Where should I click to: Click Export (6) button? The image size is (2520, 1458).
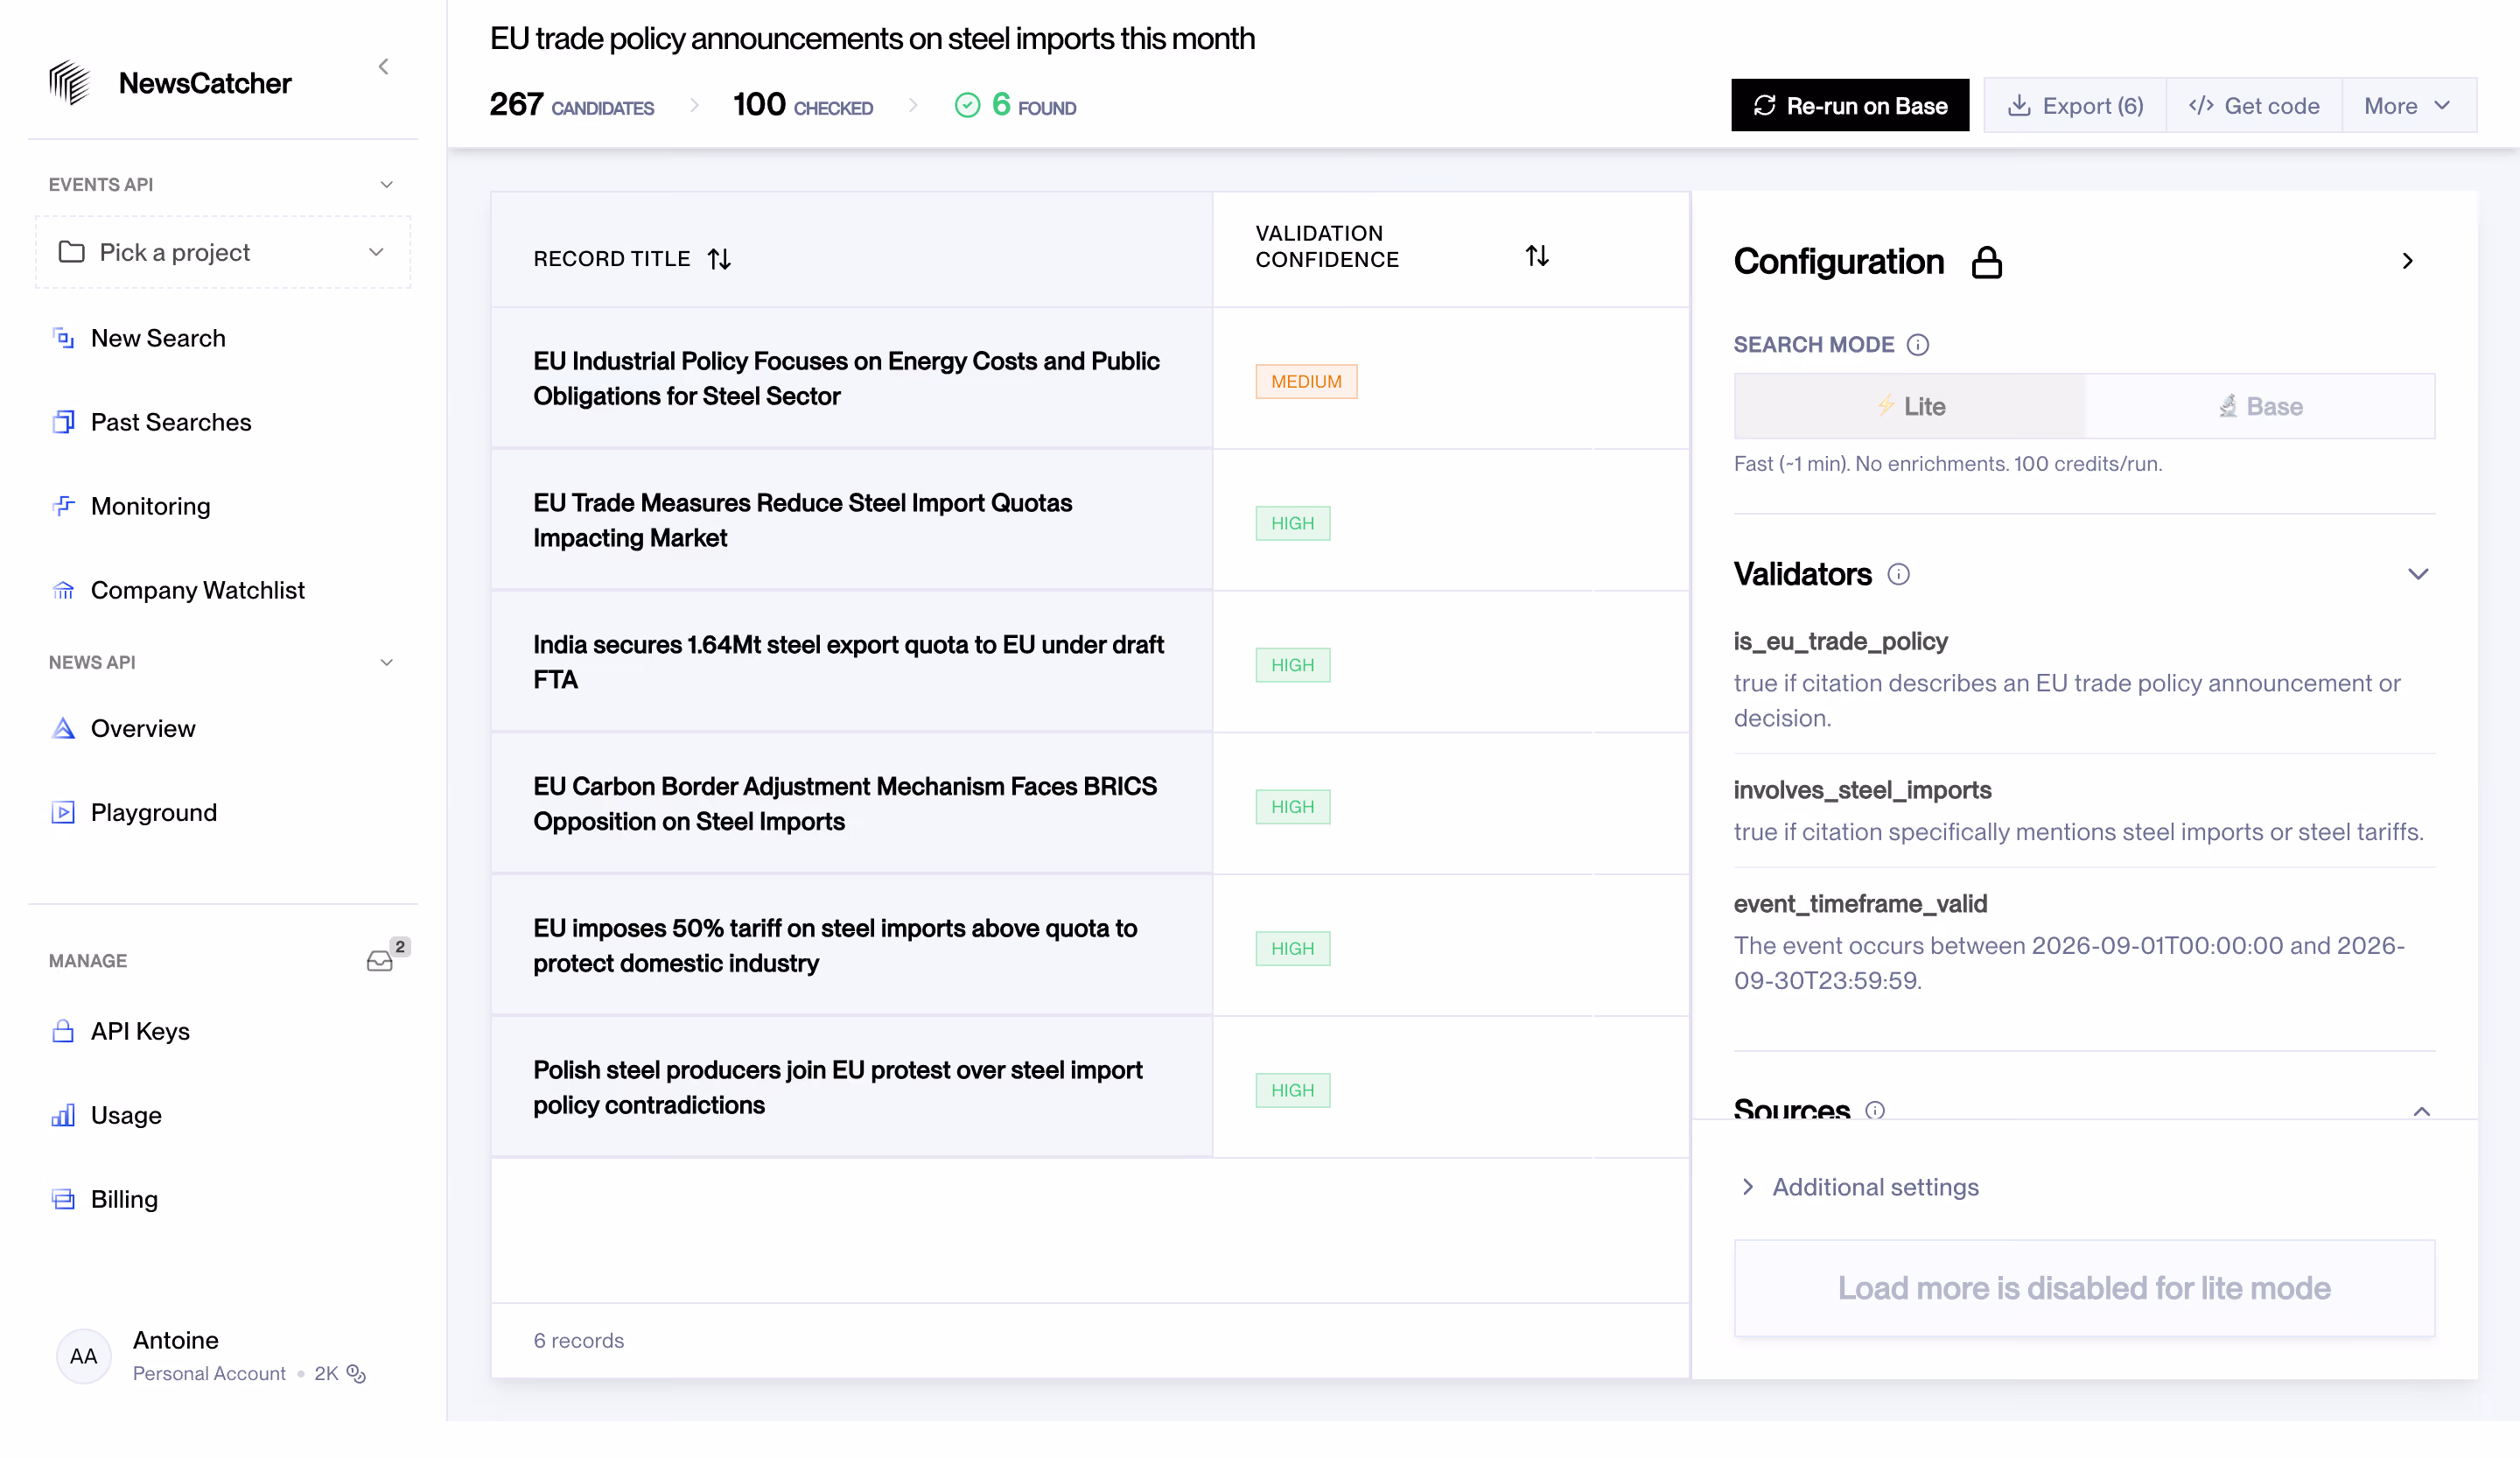[2075, 106]
